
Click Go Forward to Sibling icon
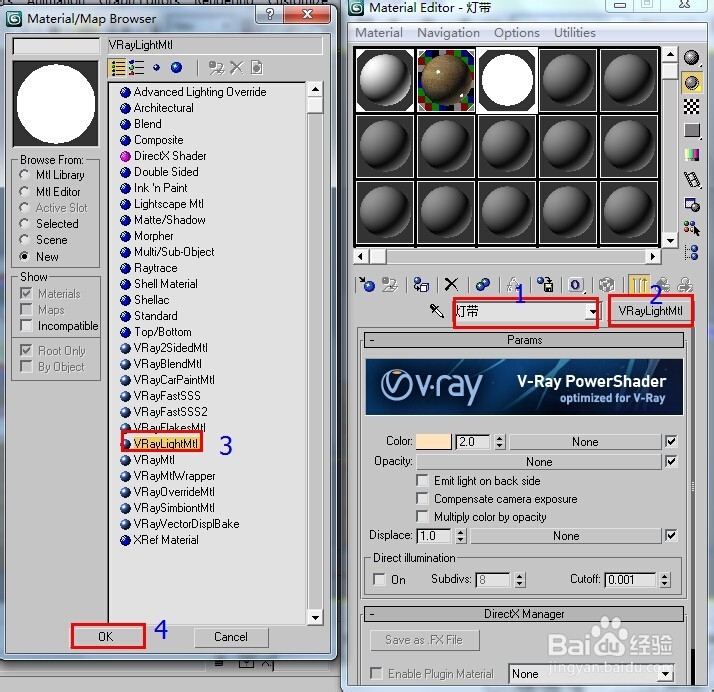pos(684,285)
